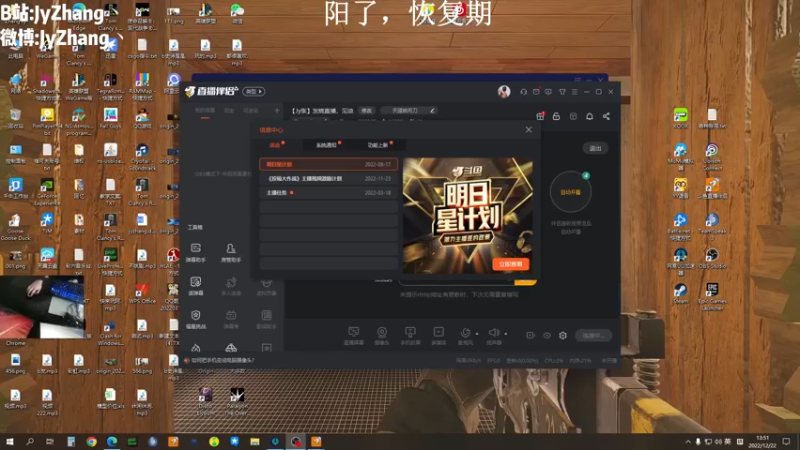
Task: Toggle the eye preview visibility icon
Action: pyautogui.click(x=547, y=335)
